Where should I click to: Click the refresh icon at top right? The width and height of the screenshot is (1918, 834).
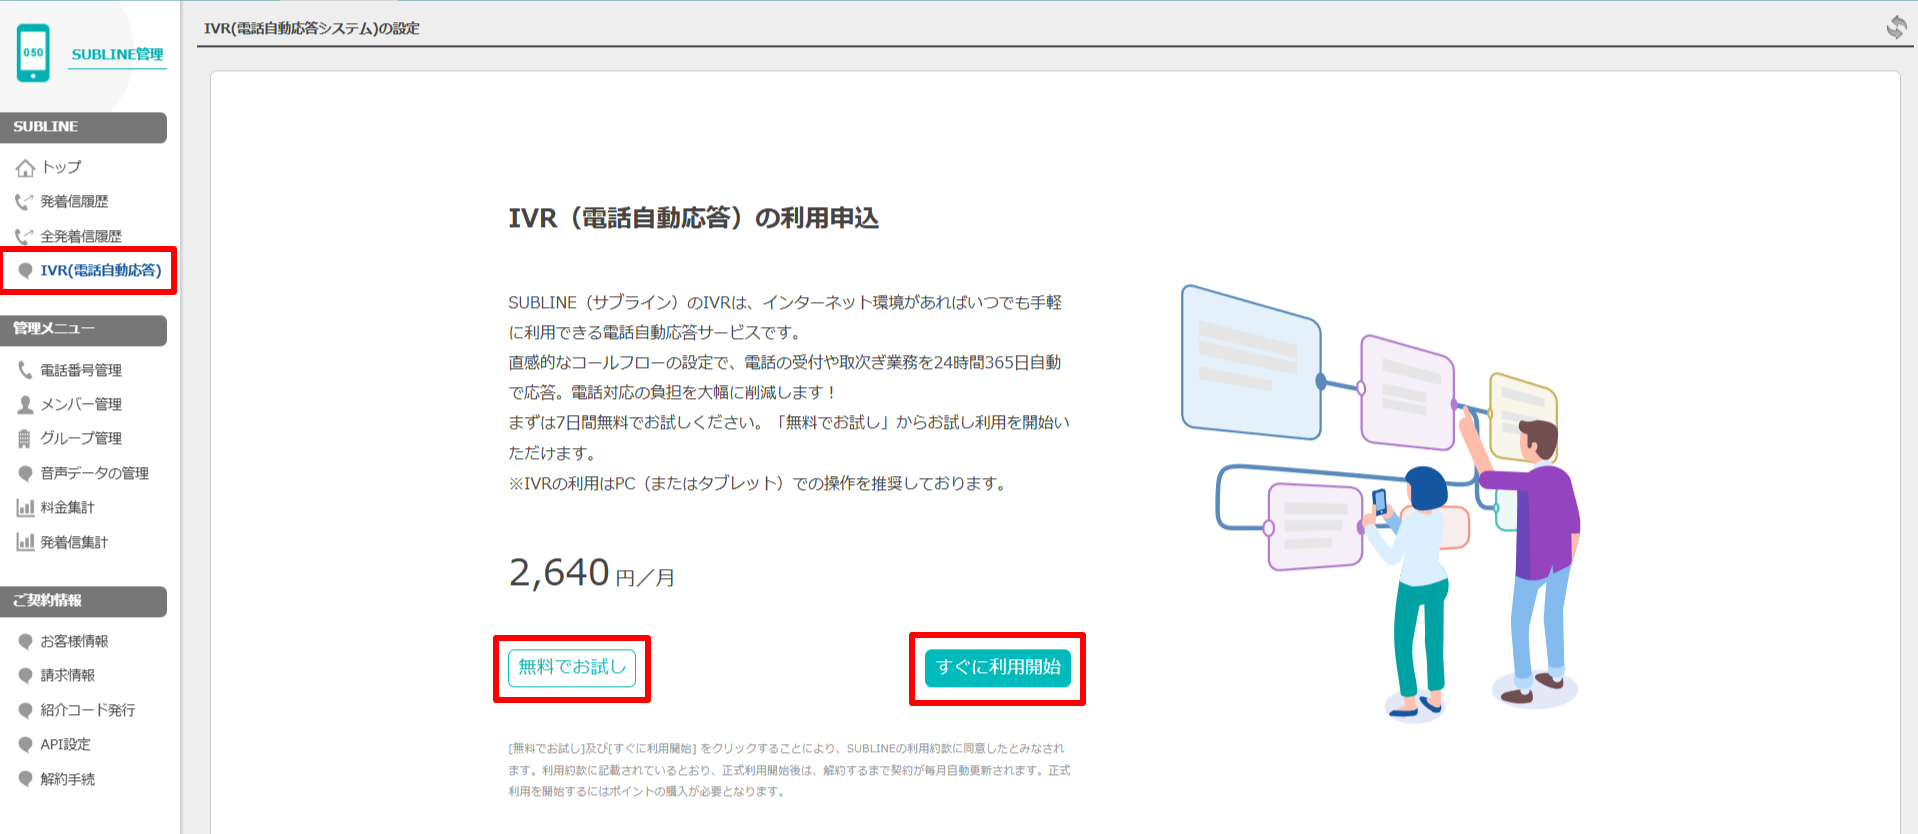(x=1896, y=27)
